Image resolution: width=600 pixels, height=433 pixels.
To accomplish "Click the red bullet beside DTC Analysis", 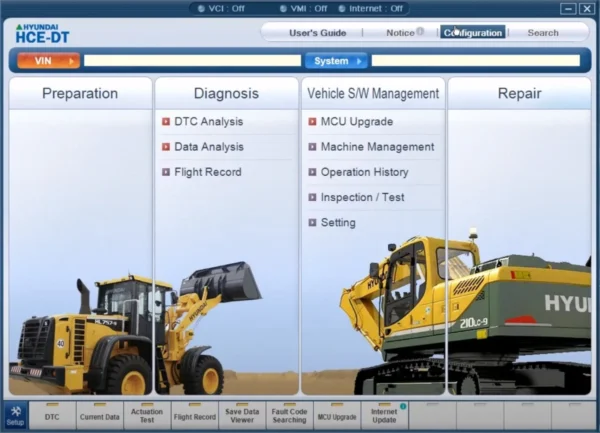I will pos(166,122).
